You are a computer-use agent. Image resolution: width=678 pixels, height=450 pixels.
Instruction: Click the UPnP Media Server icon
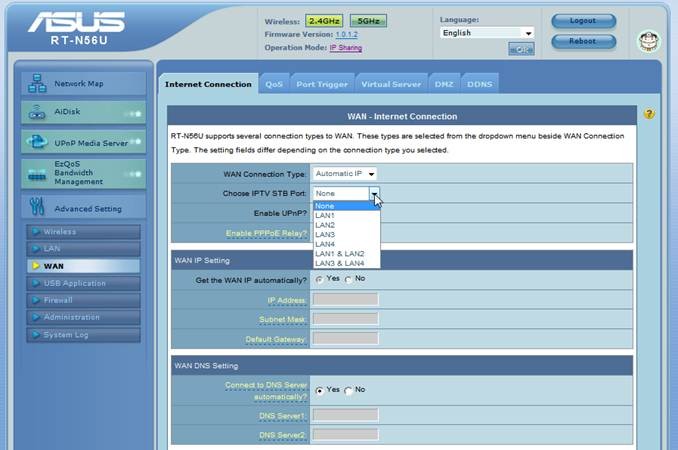pos(37,143)
